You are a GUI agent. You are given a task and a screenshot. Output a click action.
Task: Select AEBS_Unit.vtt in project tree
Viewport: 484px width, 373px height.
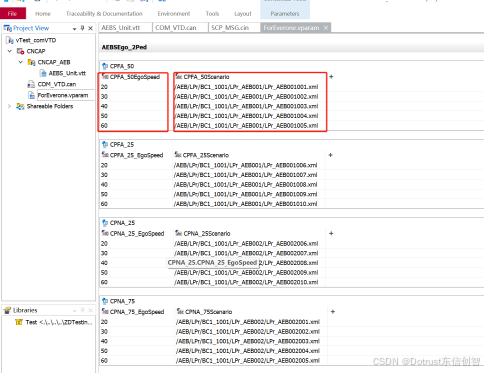coord(67,73)
